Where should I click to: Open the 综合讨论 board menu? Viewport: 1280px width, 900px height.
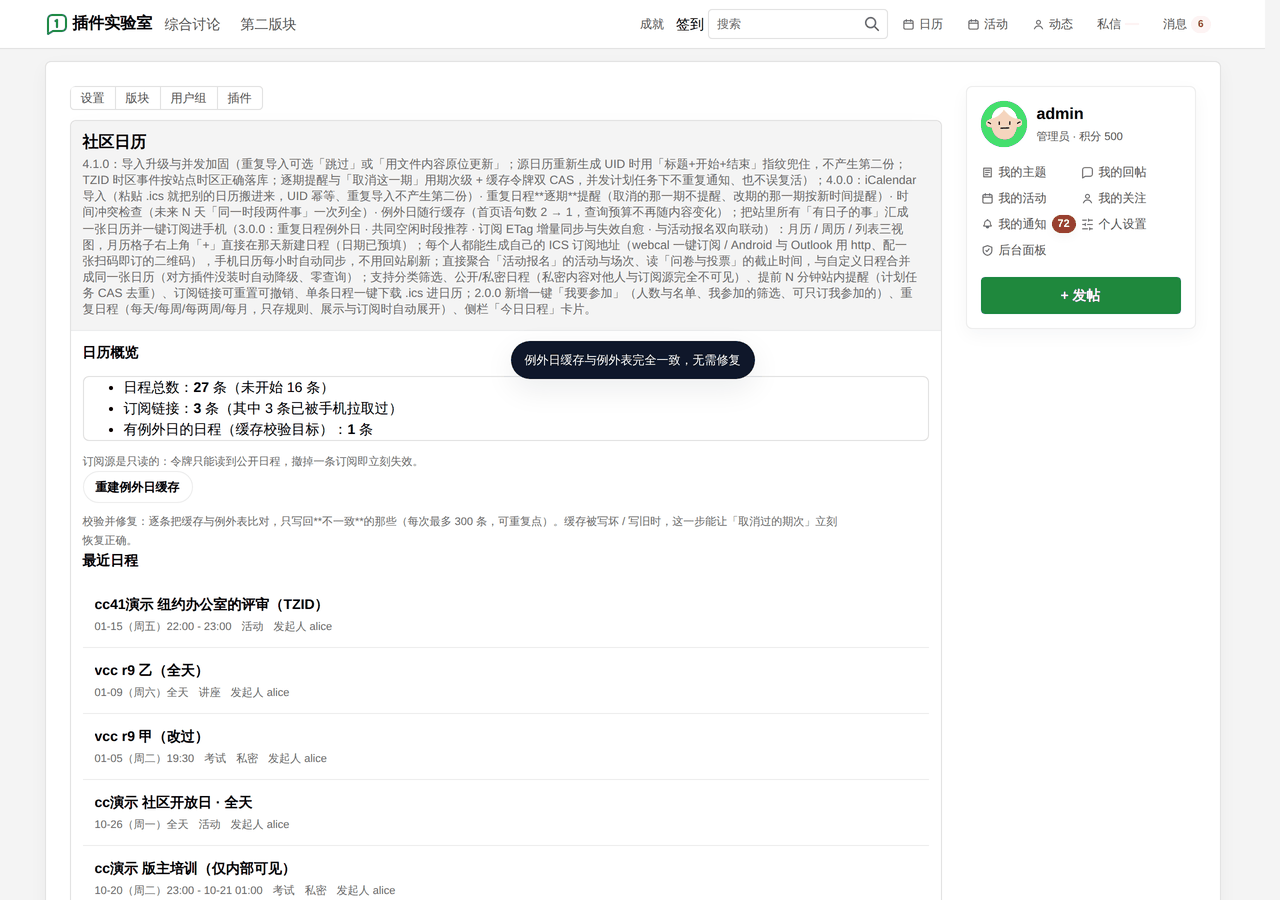pyautogui.click(x=192, y=24)
